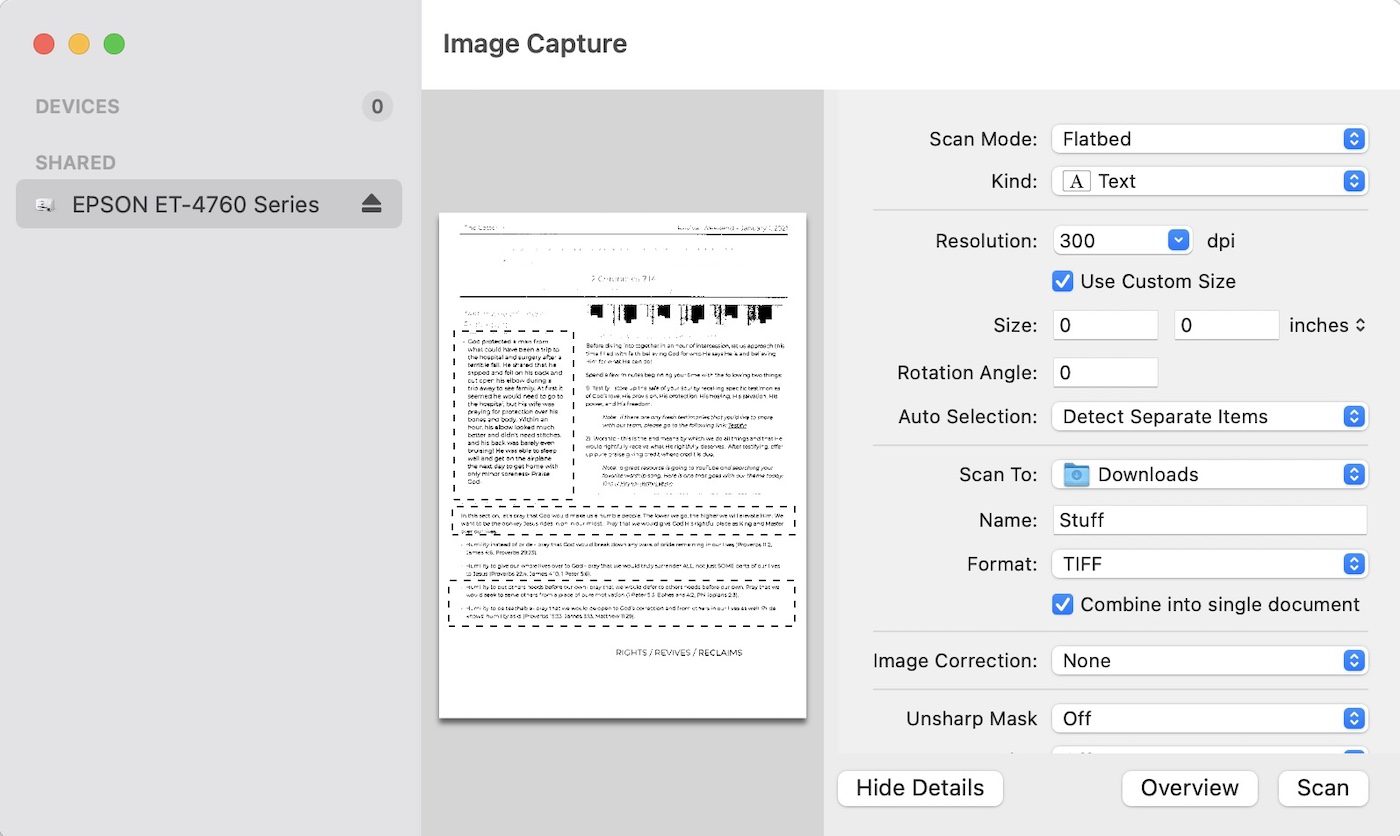Open the Scan Mode Flatbed dropdown

pyautogui.click(x=1210, y=139)
